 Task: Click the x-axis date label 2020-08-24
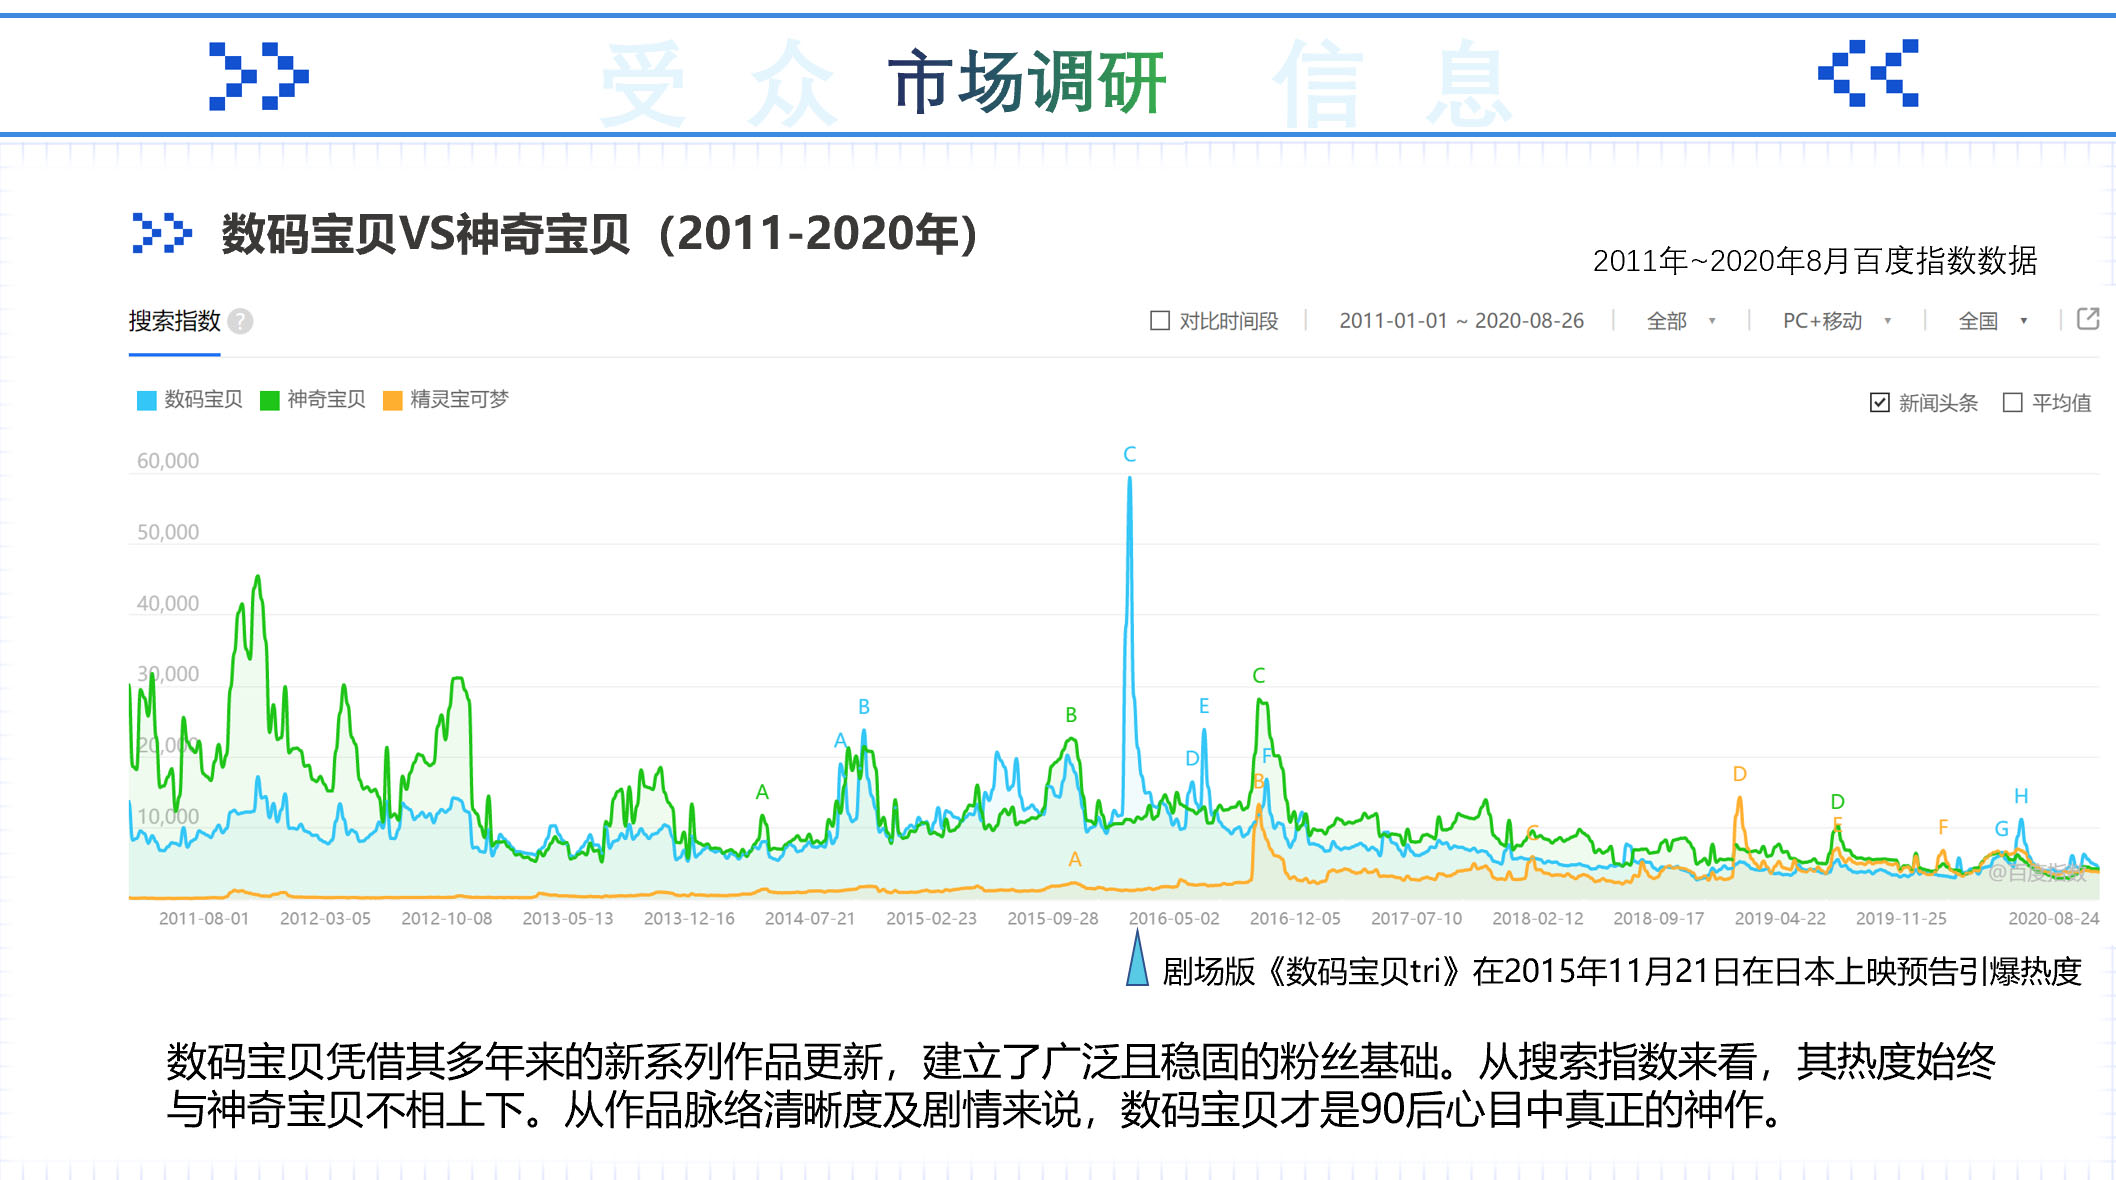(x=2054, y=918)
